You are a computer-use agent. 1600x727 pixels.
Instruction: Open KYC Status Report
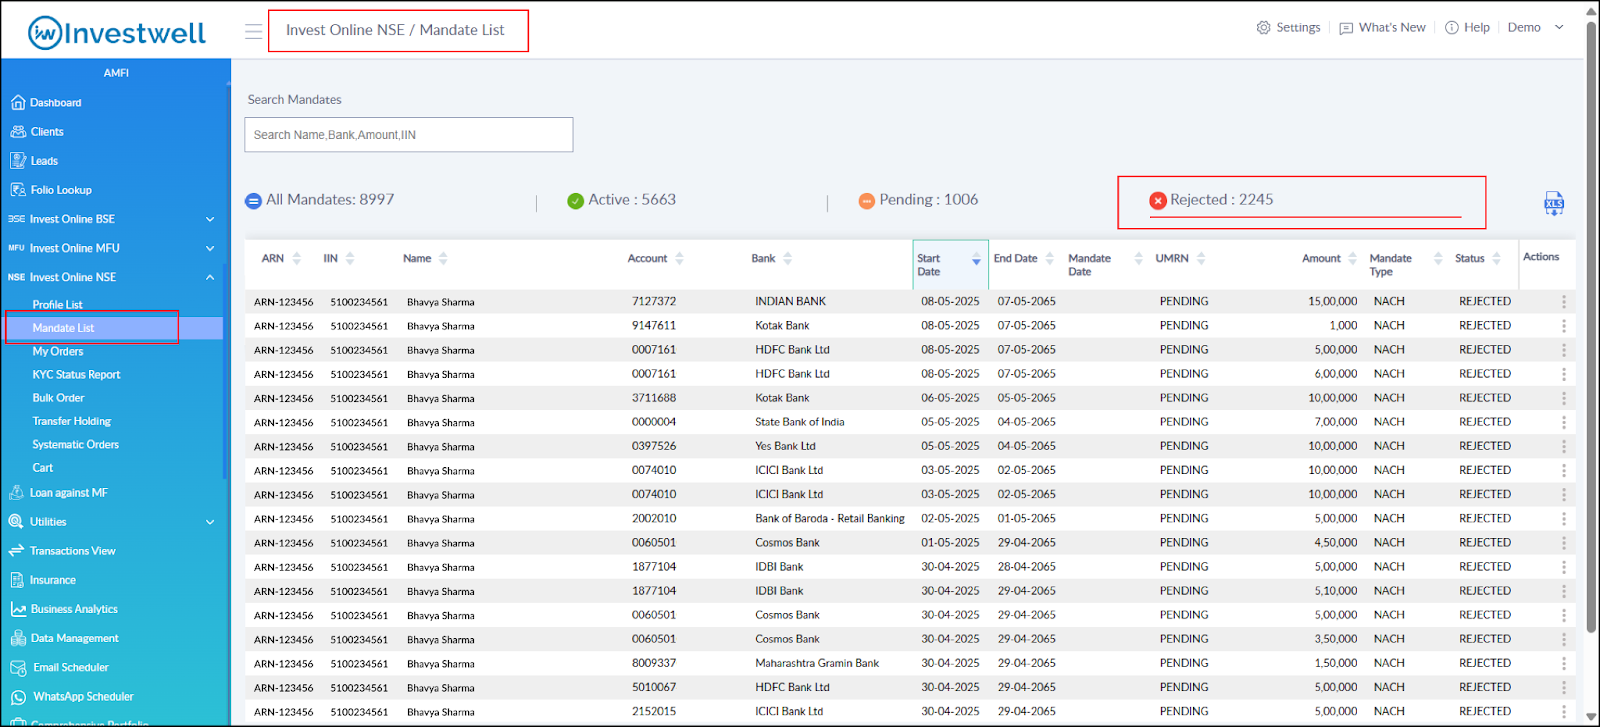click(76, 375)
